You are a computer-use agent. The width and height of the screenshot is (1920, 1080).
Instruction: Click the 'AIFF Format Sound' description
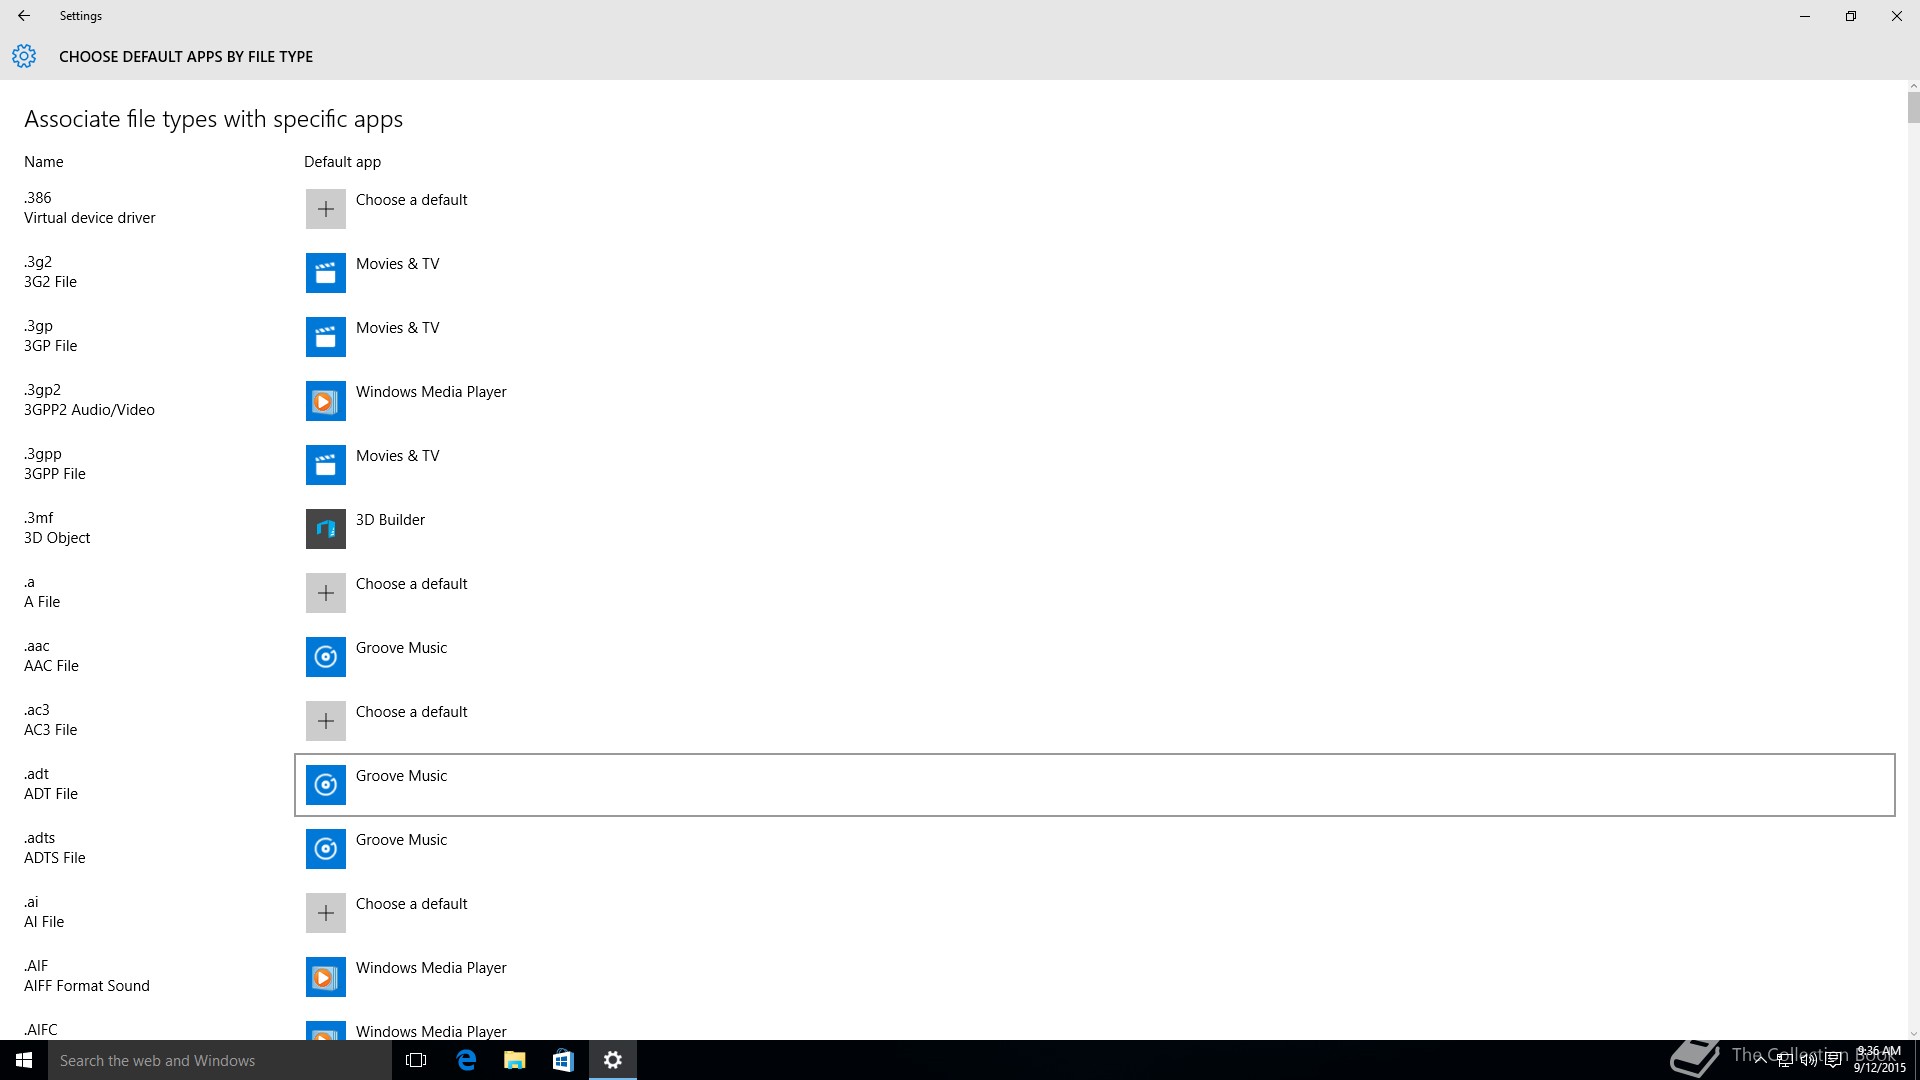coord(87,986)
